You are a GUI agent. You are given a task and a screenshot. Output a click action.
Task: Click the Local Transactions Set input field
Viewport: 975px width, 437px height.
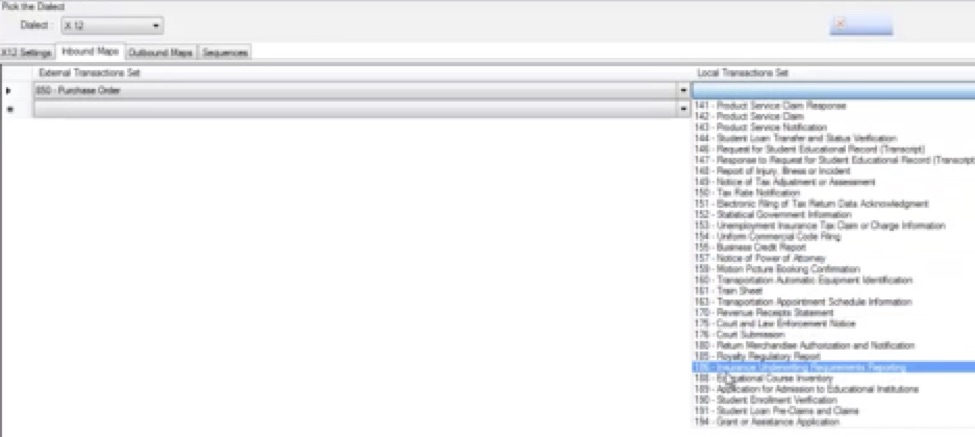click(x=830, y=91)
